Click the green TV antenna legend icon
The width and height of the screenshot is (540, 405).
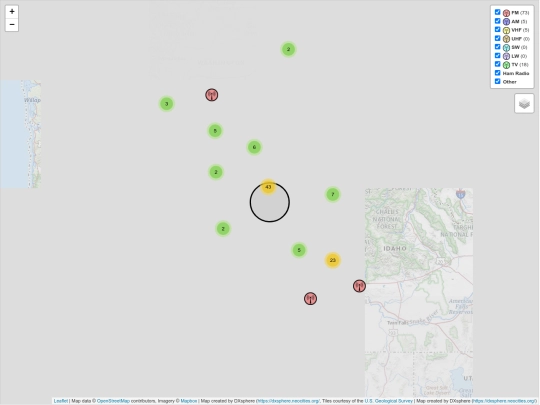[506, 65]
